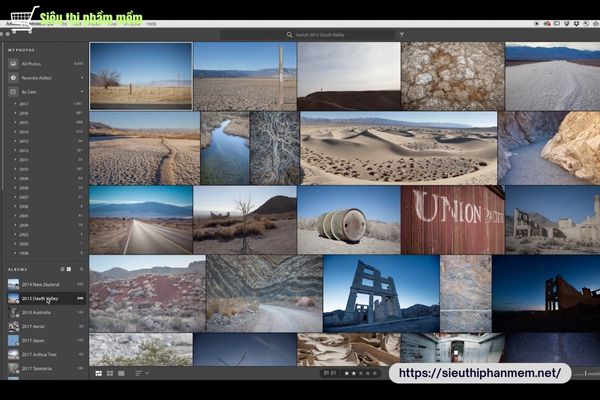This screenshot has height=400, width=600.
Task: Expand the Recently Added arrow
Action: 82,78
